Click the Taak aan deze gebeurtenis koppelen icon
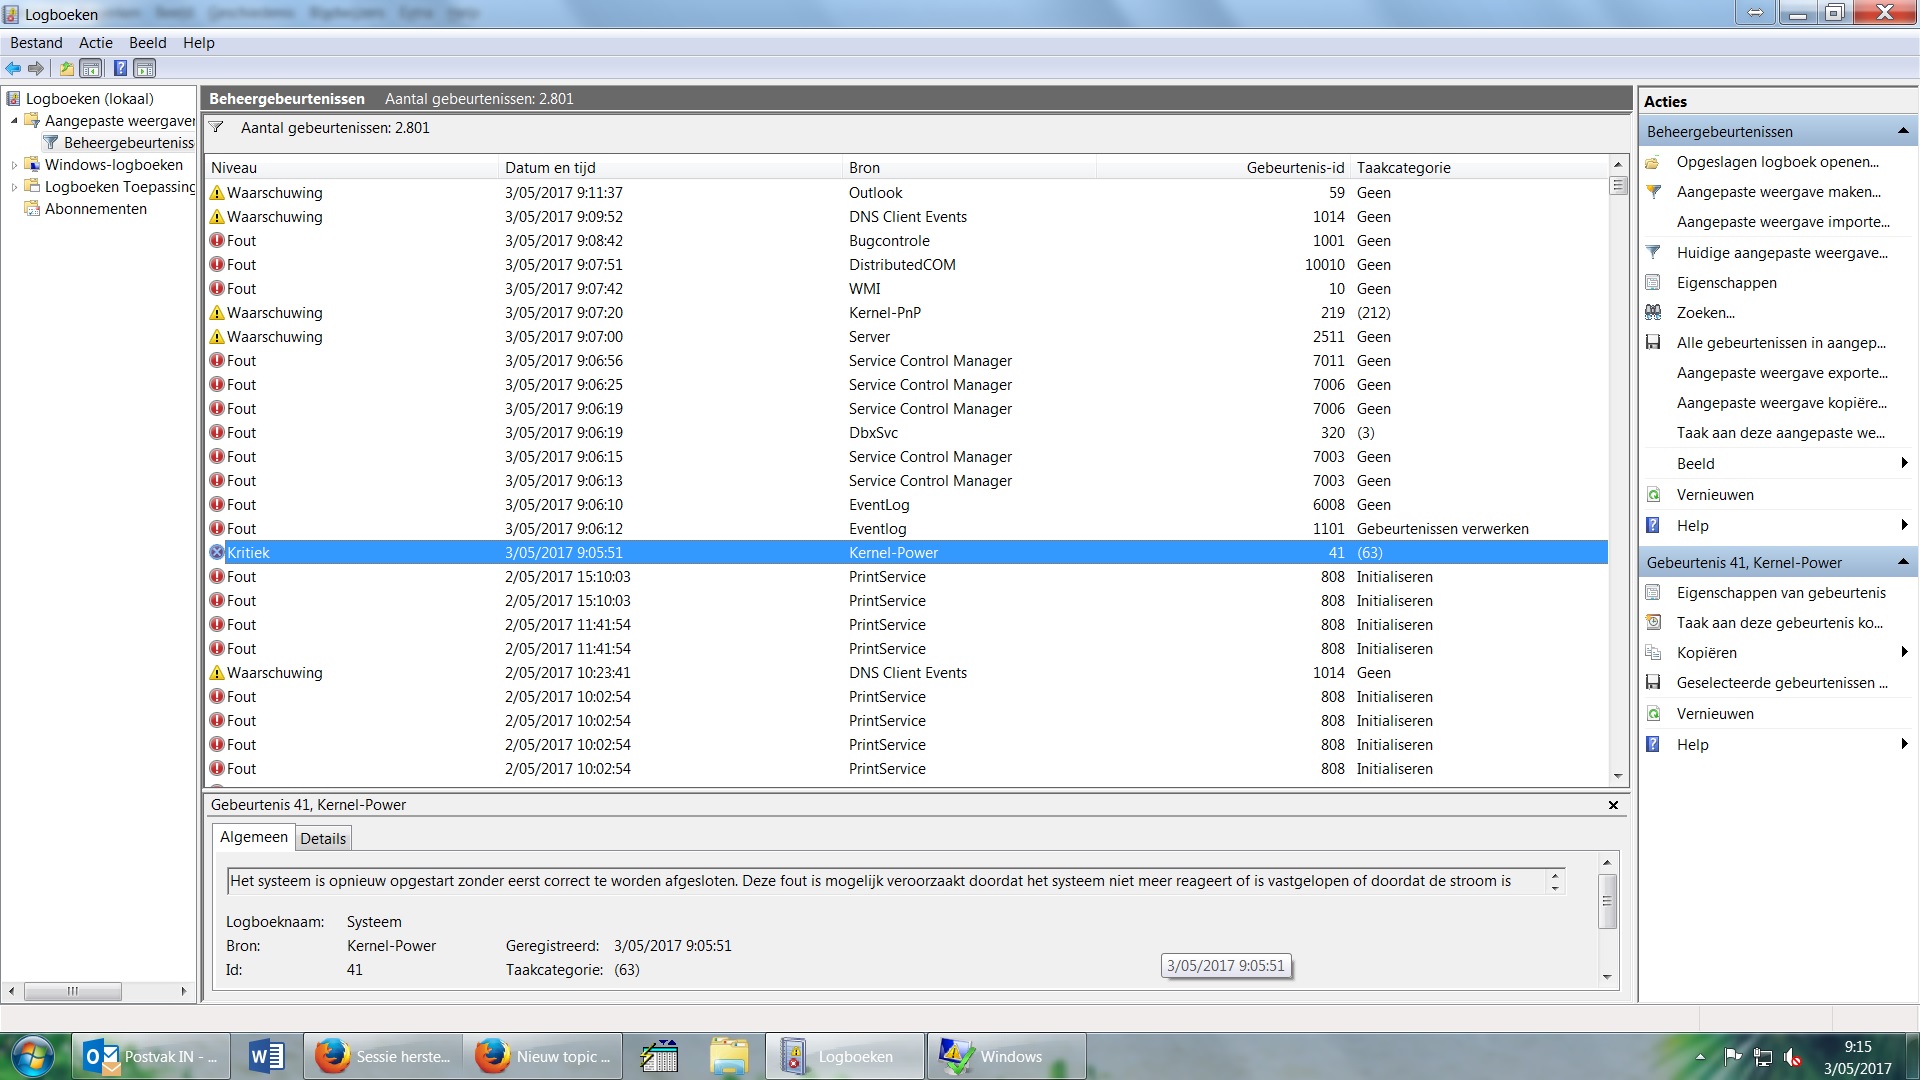Screen dimensions: 1920x1080 tap(1653, 622)
